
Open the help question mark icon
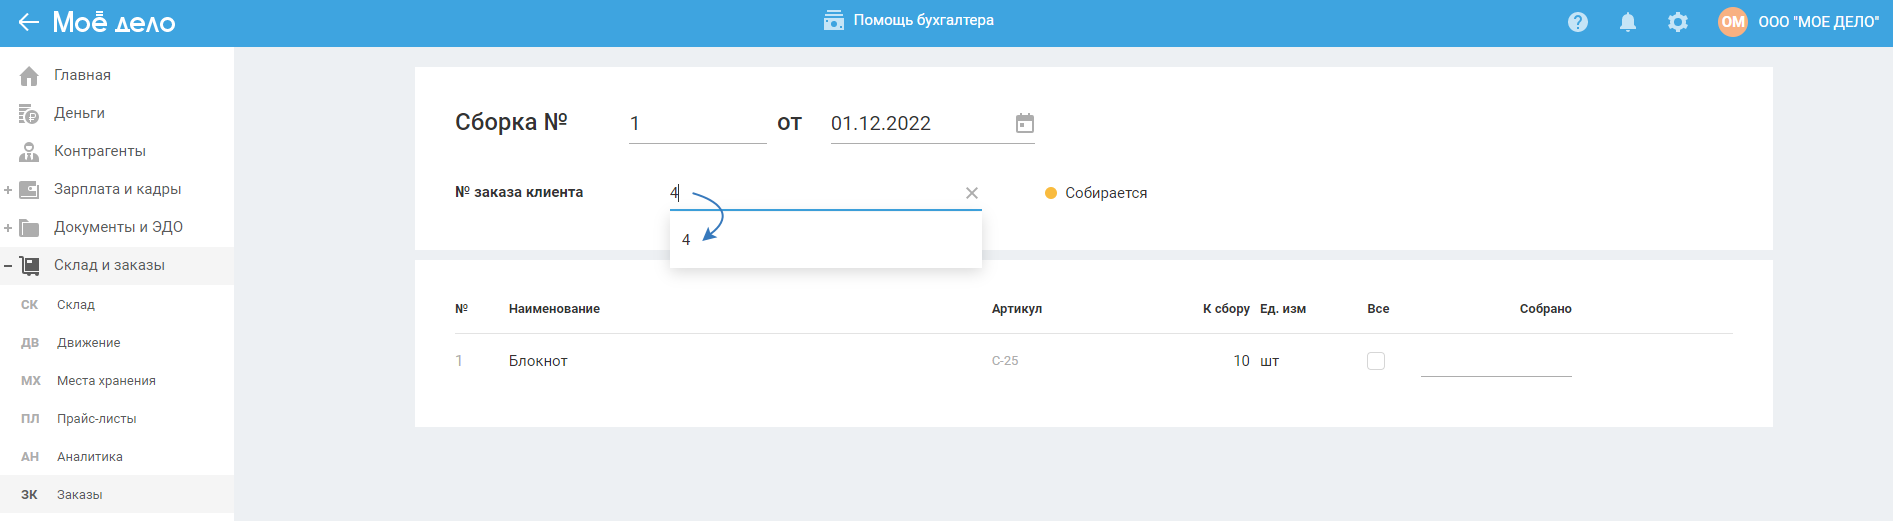click(x=1578, y=22)
